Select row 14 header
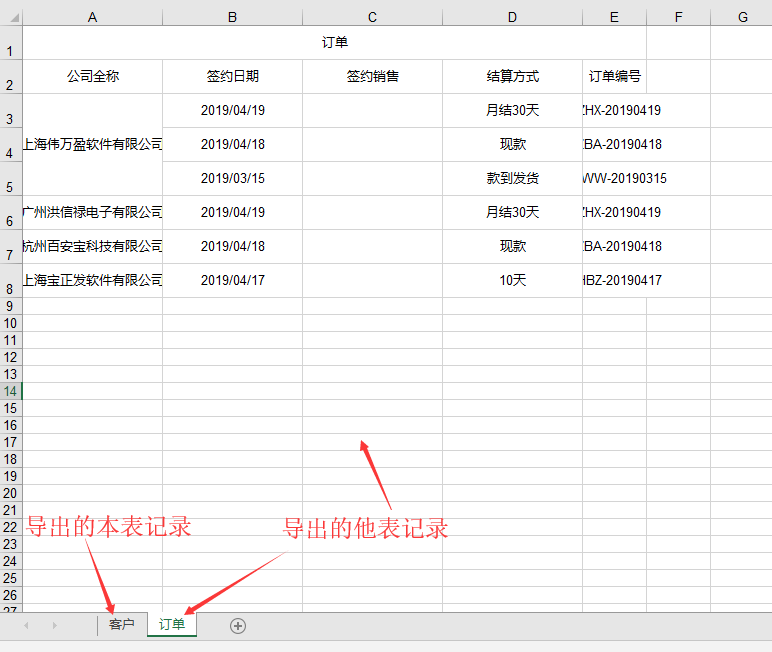Screen dimensions: 772x652 point(11,391)
